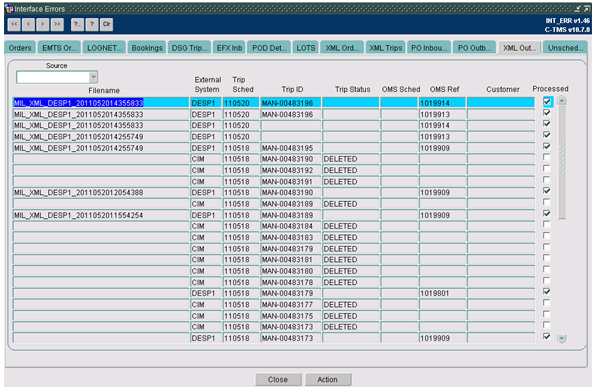Click inside the Source input field

click(53, 77)
